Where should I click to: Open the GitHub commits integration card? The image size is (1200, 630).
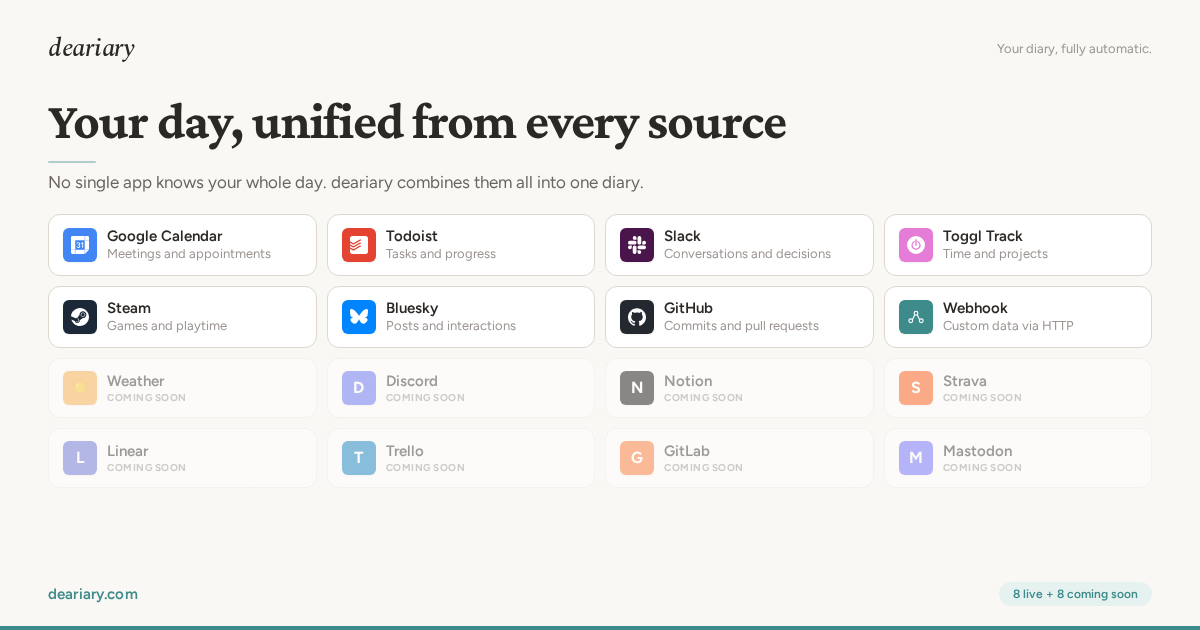point(739,316)
